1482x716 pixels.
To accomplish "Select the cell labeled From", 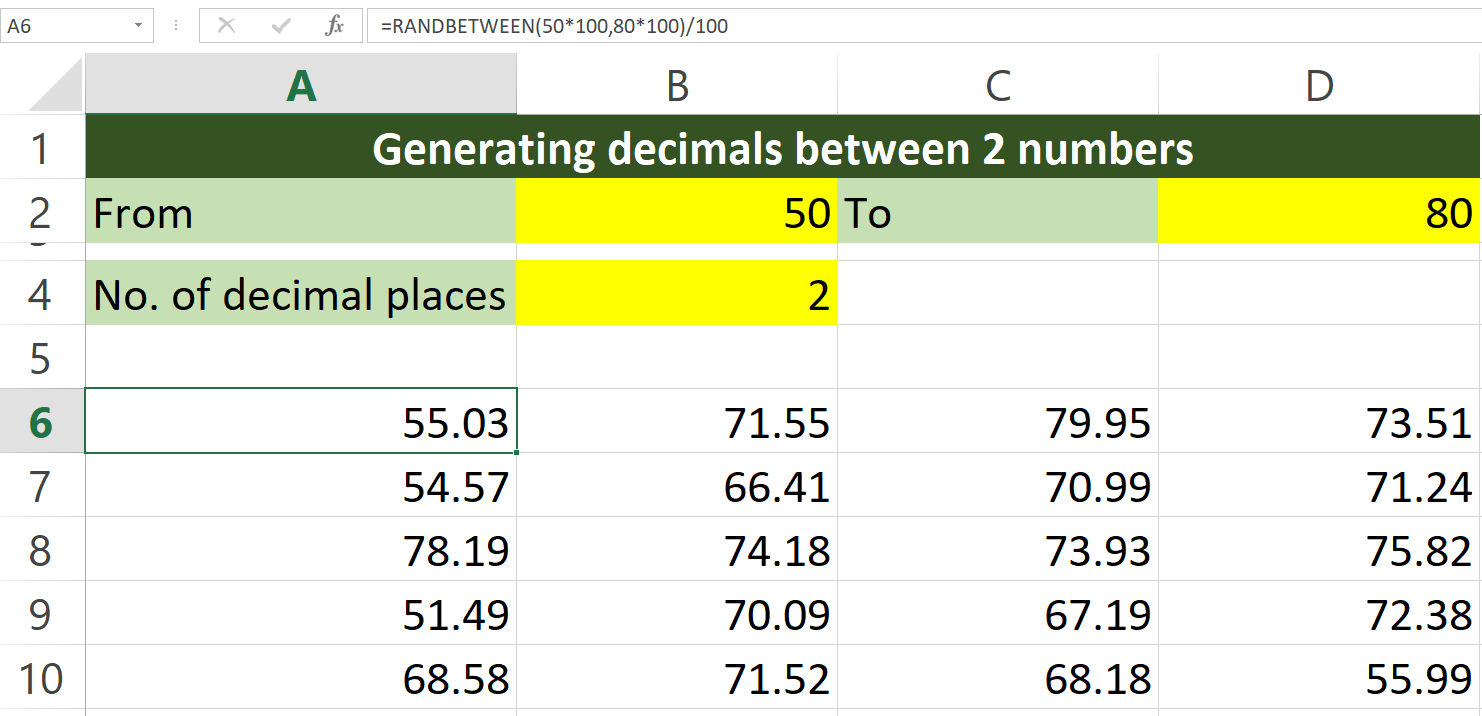I will click(x=298, y=212).
